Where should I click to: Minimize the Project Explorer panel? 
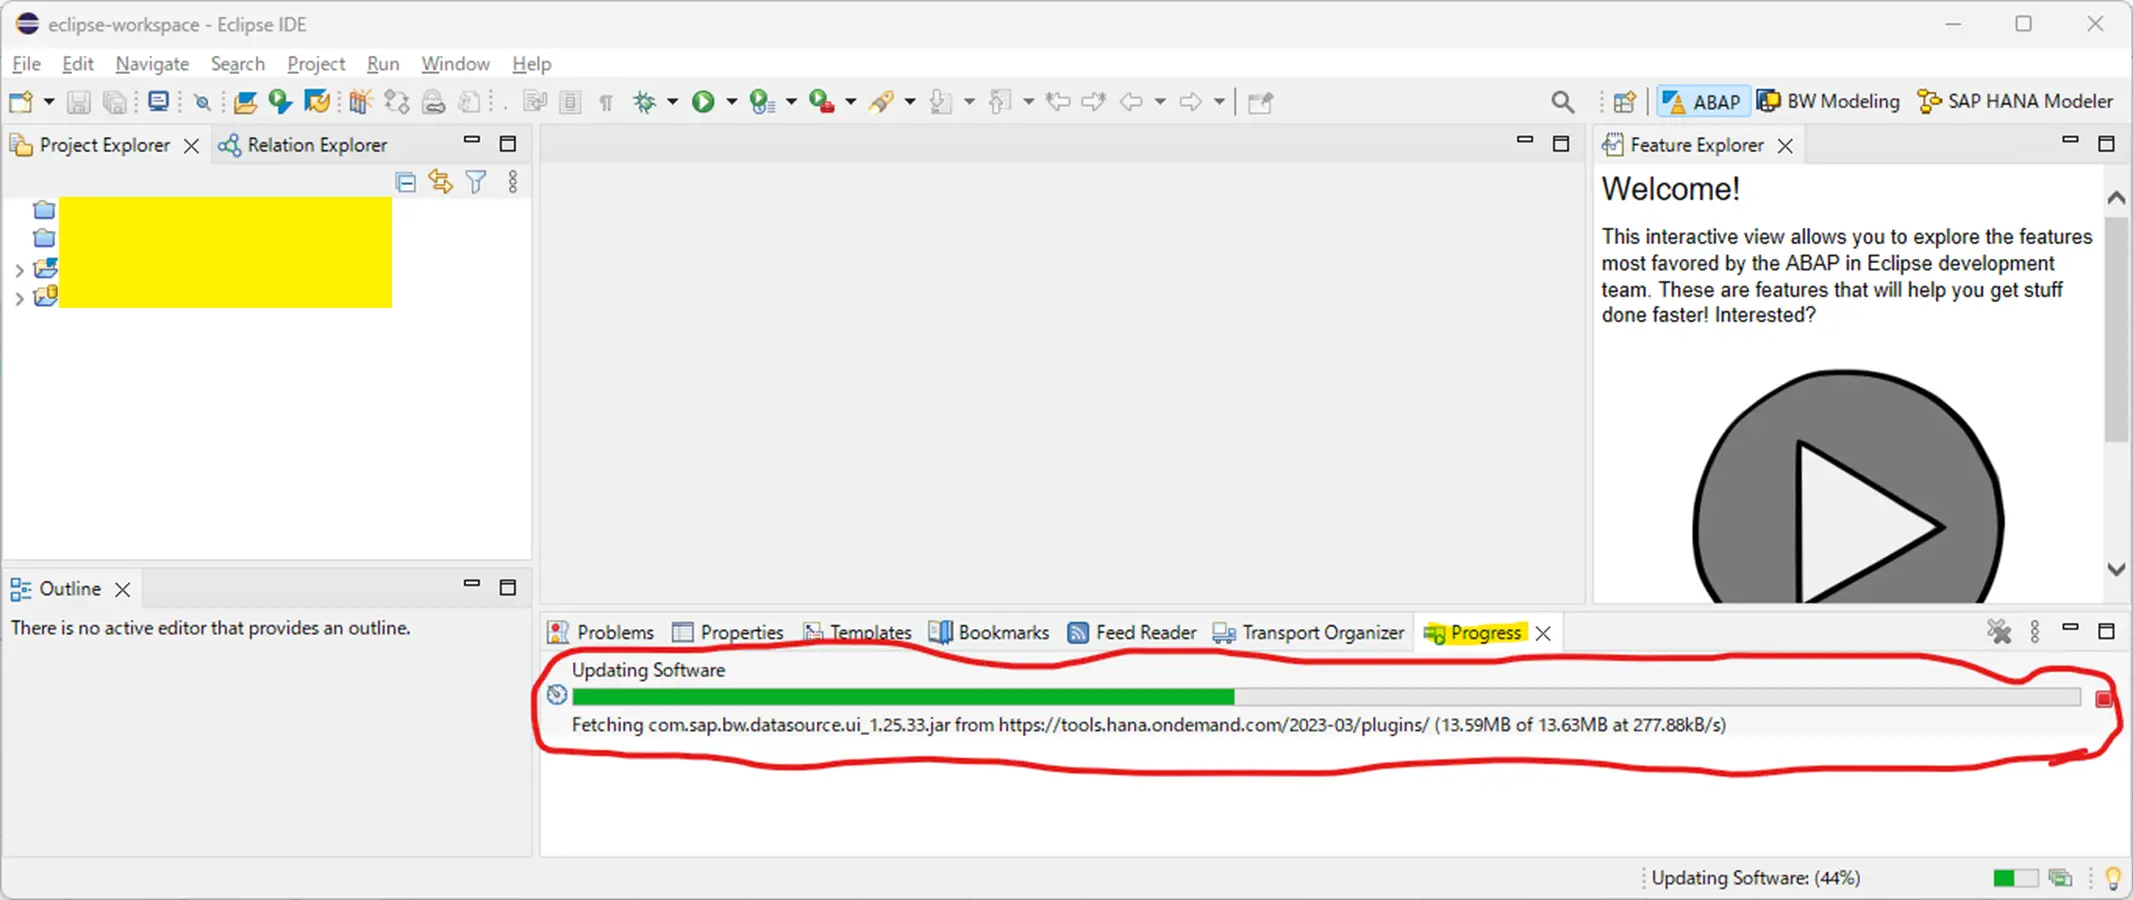[472, 140]
